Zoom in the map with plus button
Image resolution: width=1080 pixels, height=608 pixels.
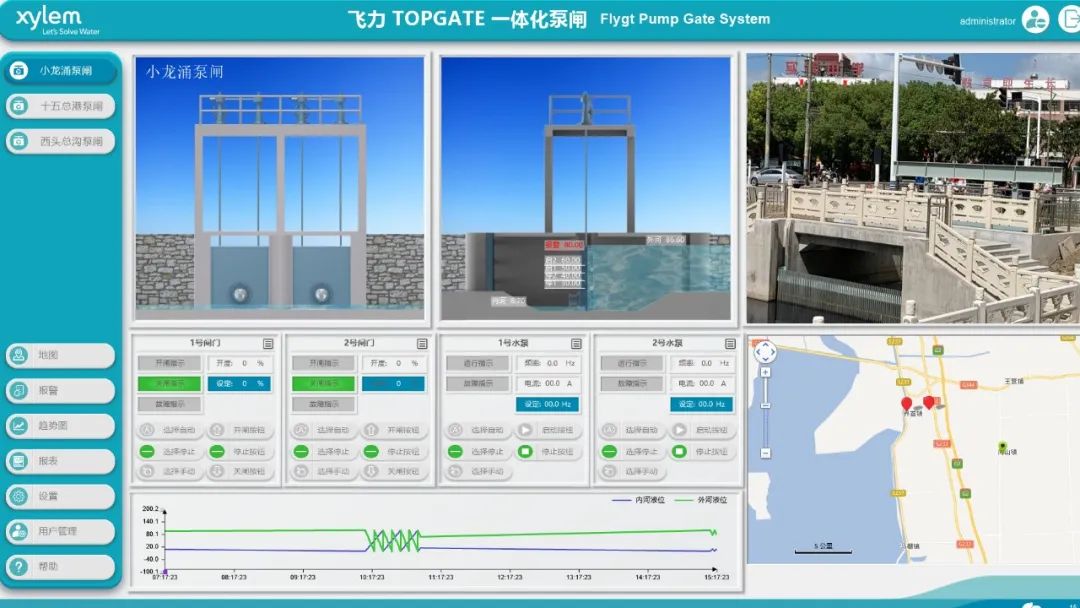pos(765,373)
